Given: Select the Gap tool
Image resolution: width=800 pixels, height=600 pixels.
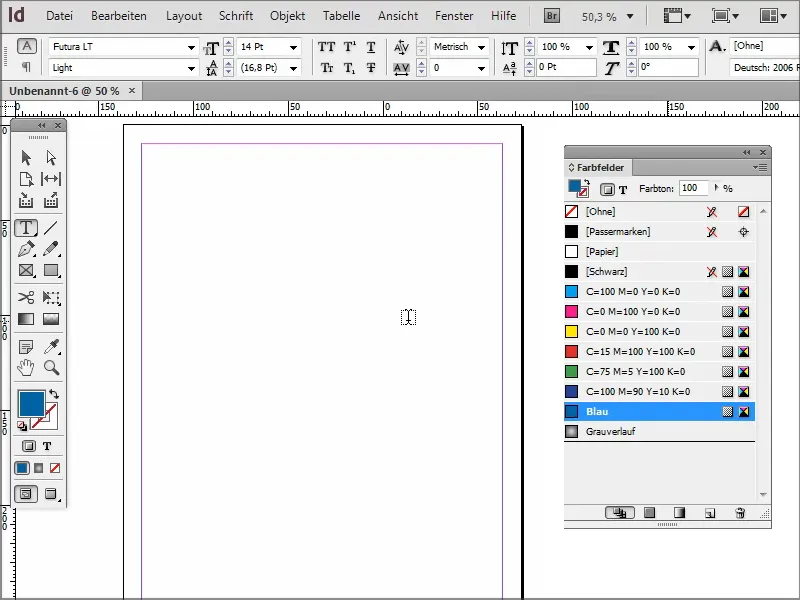Looking at the screenshot, I should [51, 179].
